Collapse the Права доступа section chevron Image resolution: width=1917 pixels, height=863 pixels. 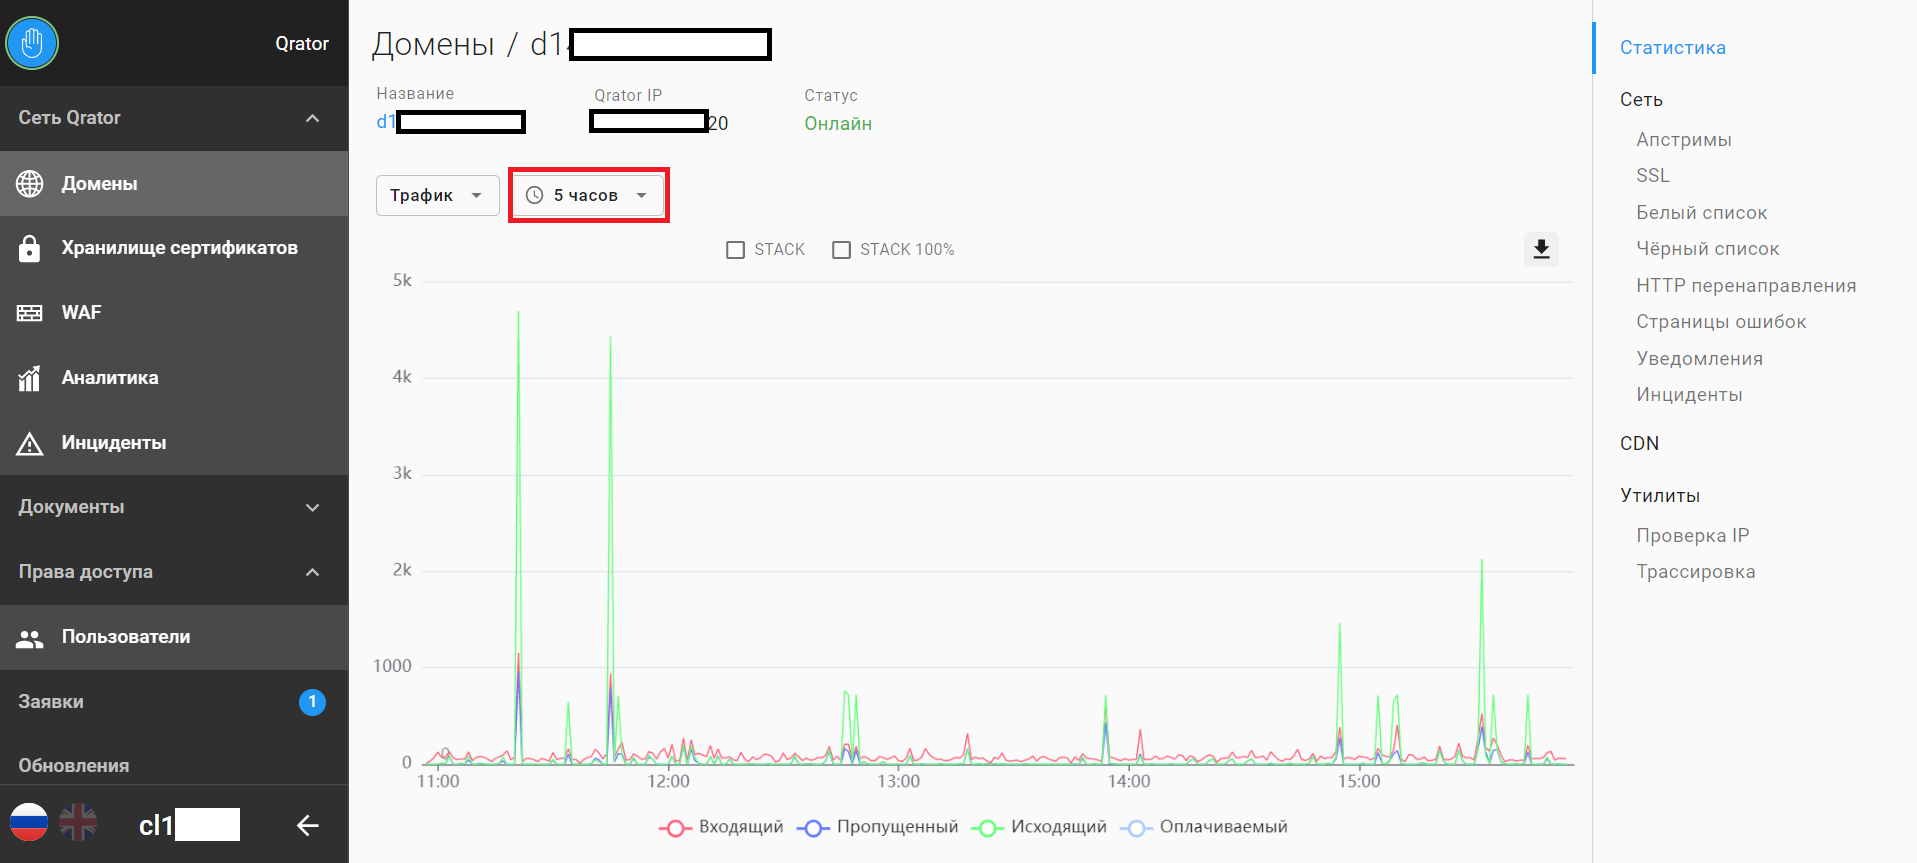tap(312, 572)
